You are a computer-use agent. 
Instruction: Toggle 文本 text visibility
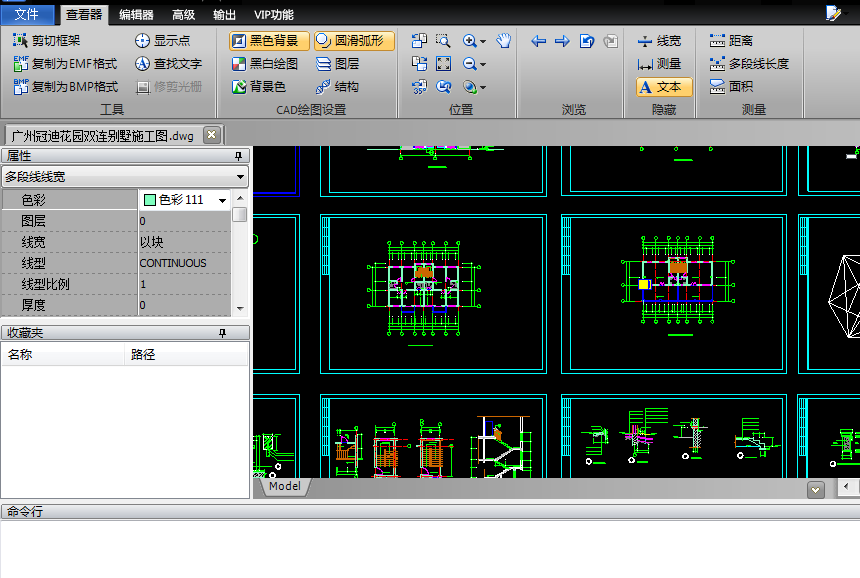tap(664, 87)
